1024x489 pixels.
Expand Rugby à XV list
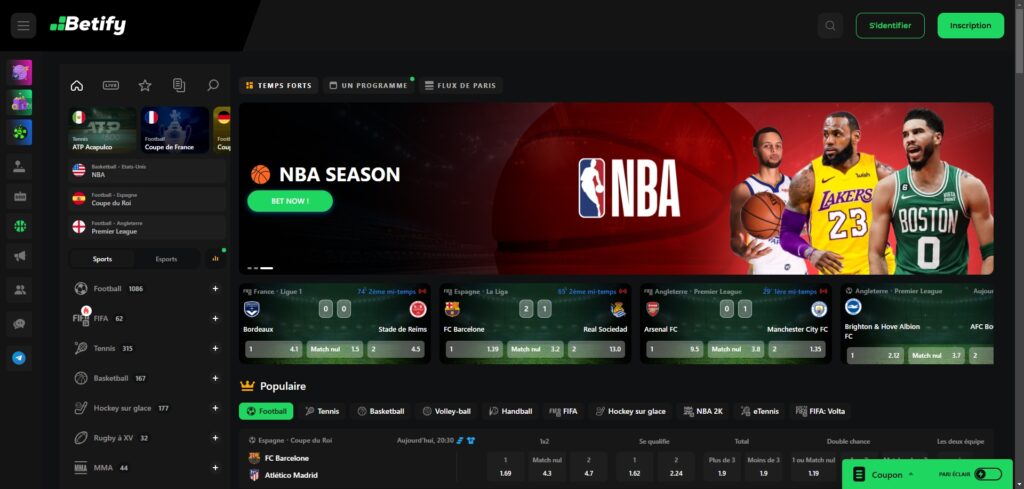coord(216,438)
